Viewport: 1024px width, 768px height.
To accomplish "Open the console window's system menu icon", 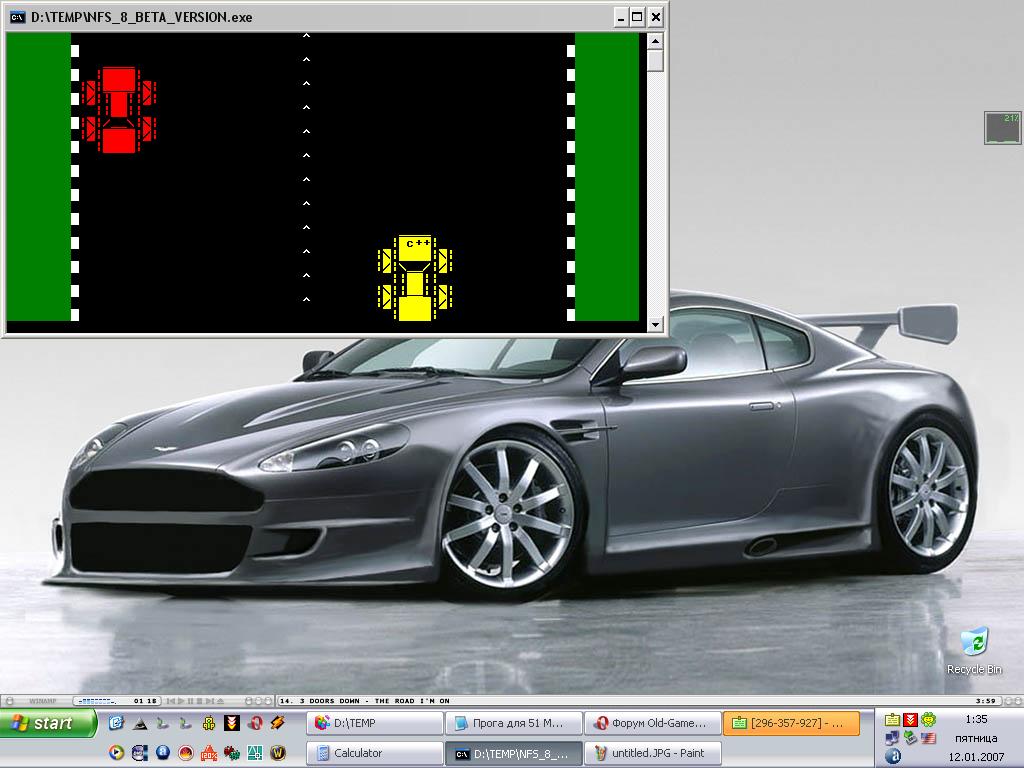I will pos(17,17).
